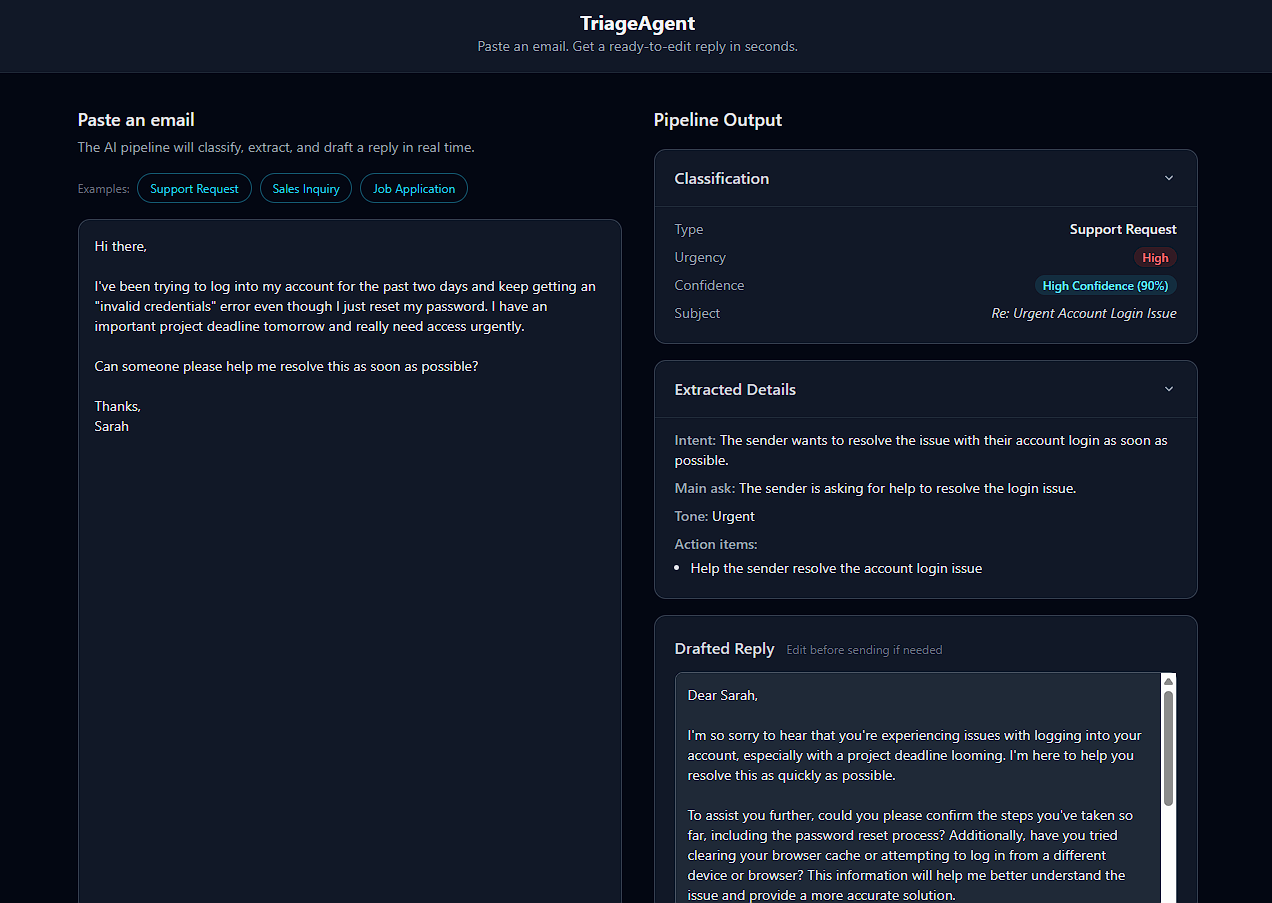
Task: Click the Drafted Reply heading
Action: coord(724,648)
